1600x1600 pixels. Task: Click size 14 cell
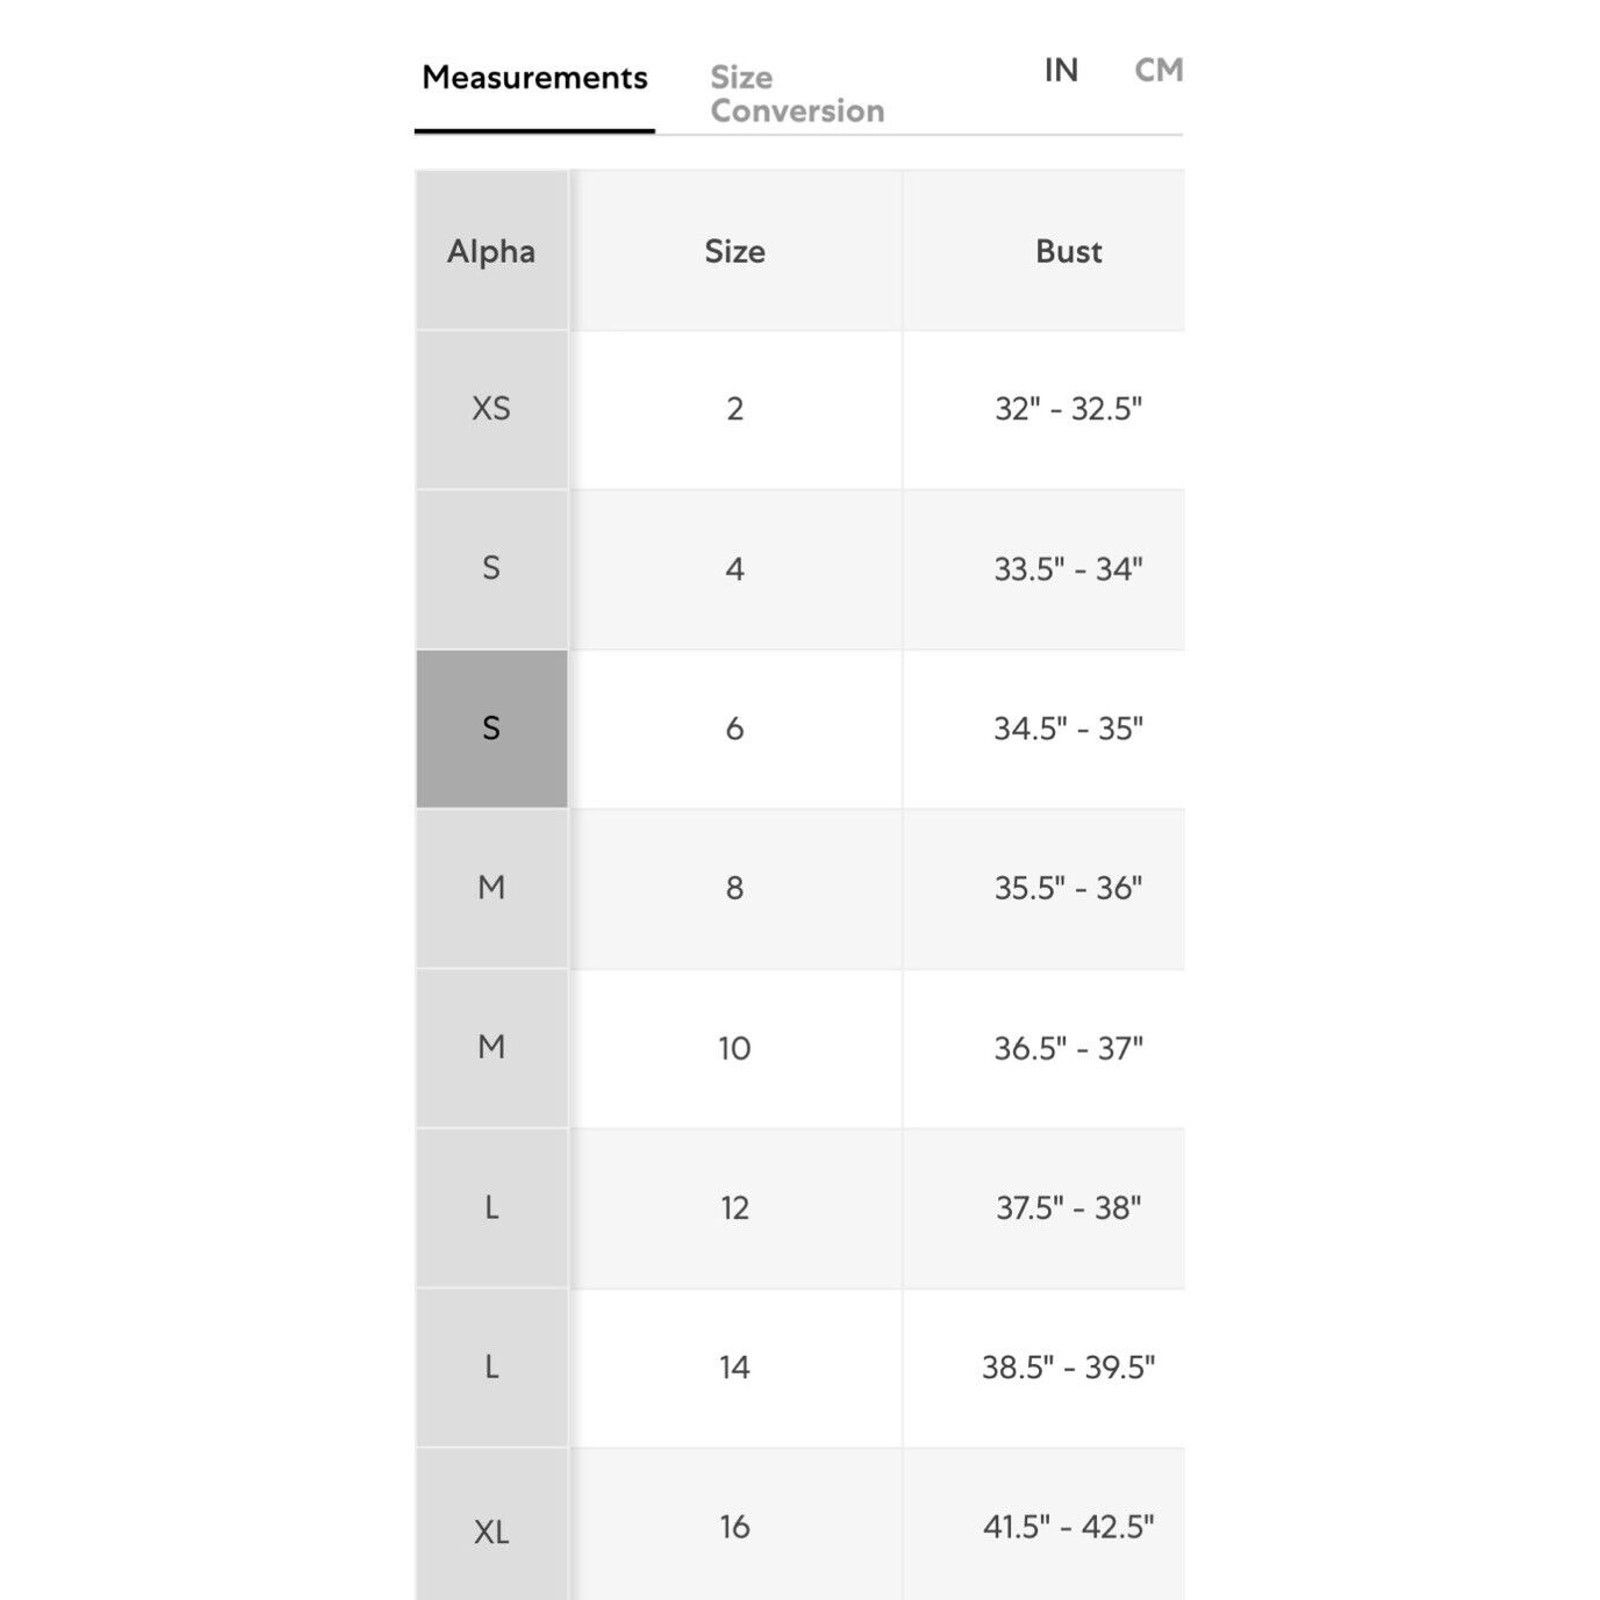click(x=735, y=1367)
